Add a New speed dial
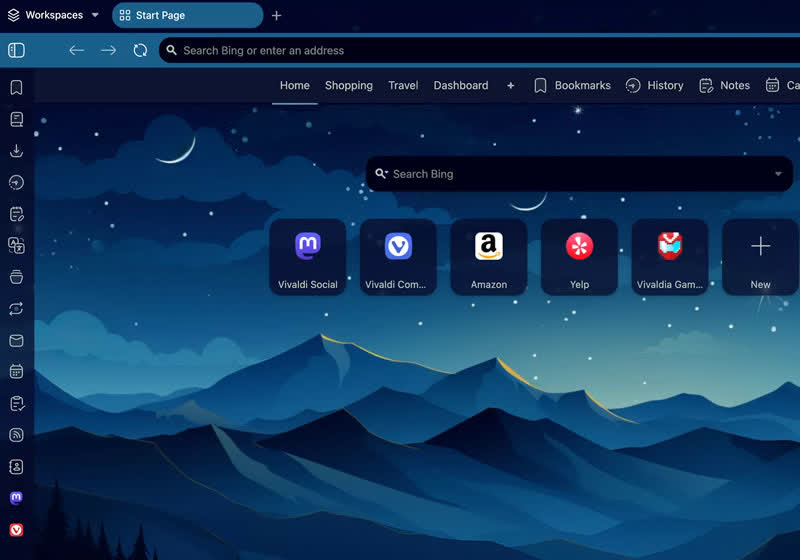Screen dimensions: 800x560 [x=760, y=257]
